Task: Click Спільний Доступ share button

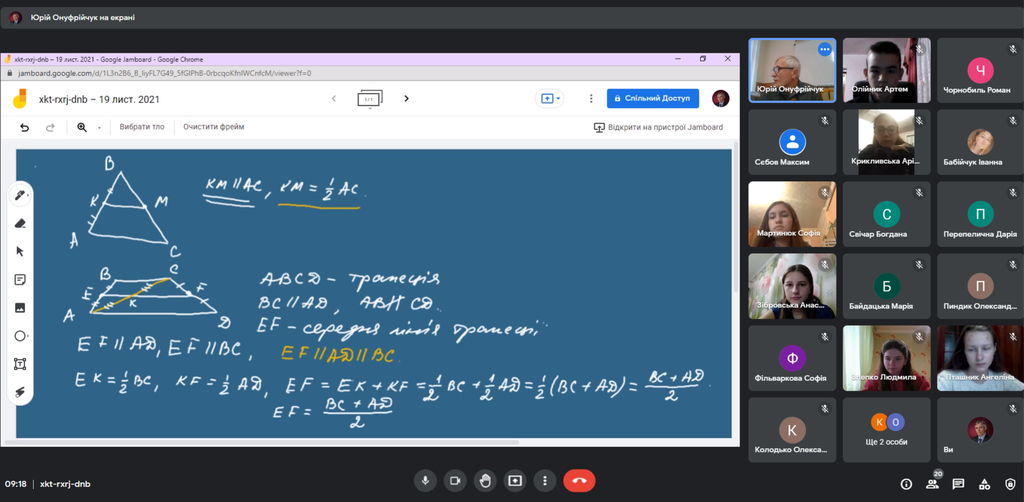Action: coord(653,99)
